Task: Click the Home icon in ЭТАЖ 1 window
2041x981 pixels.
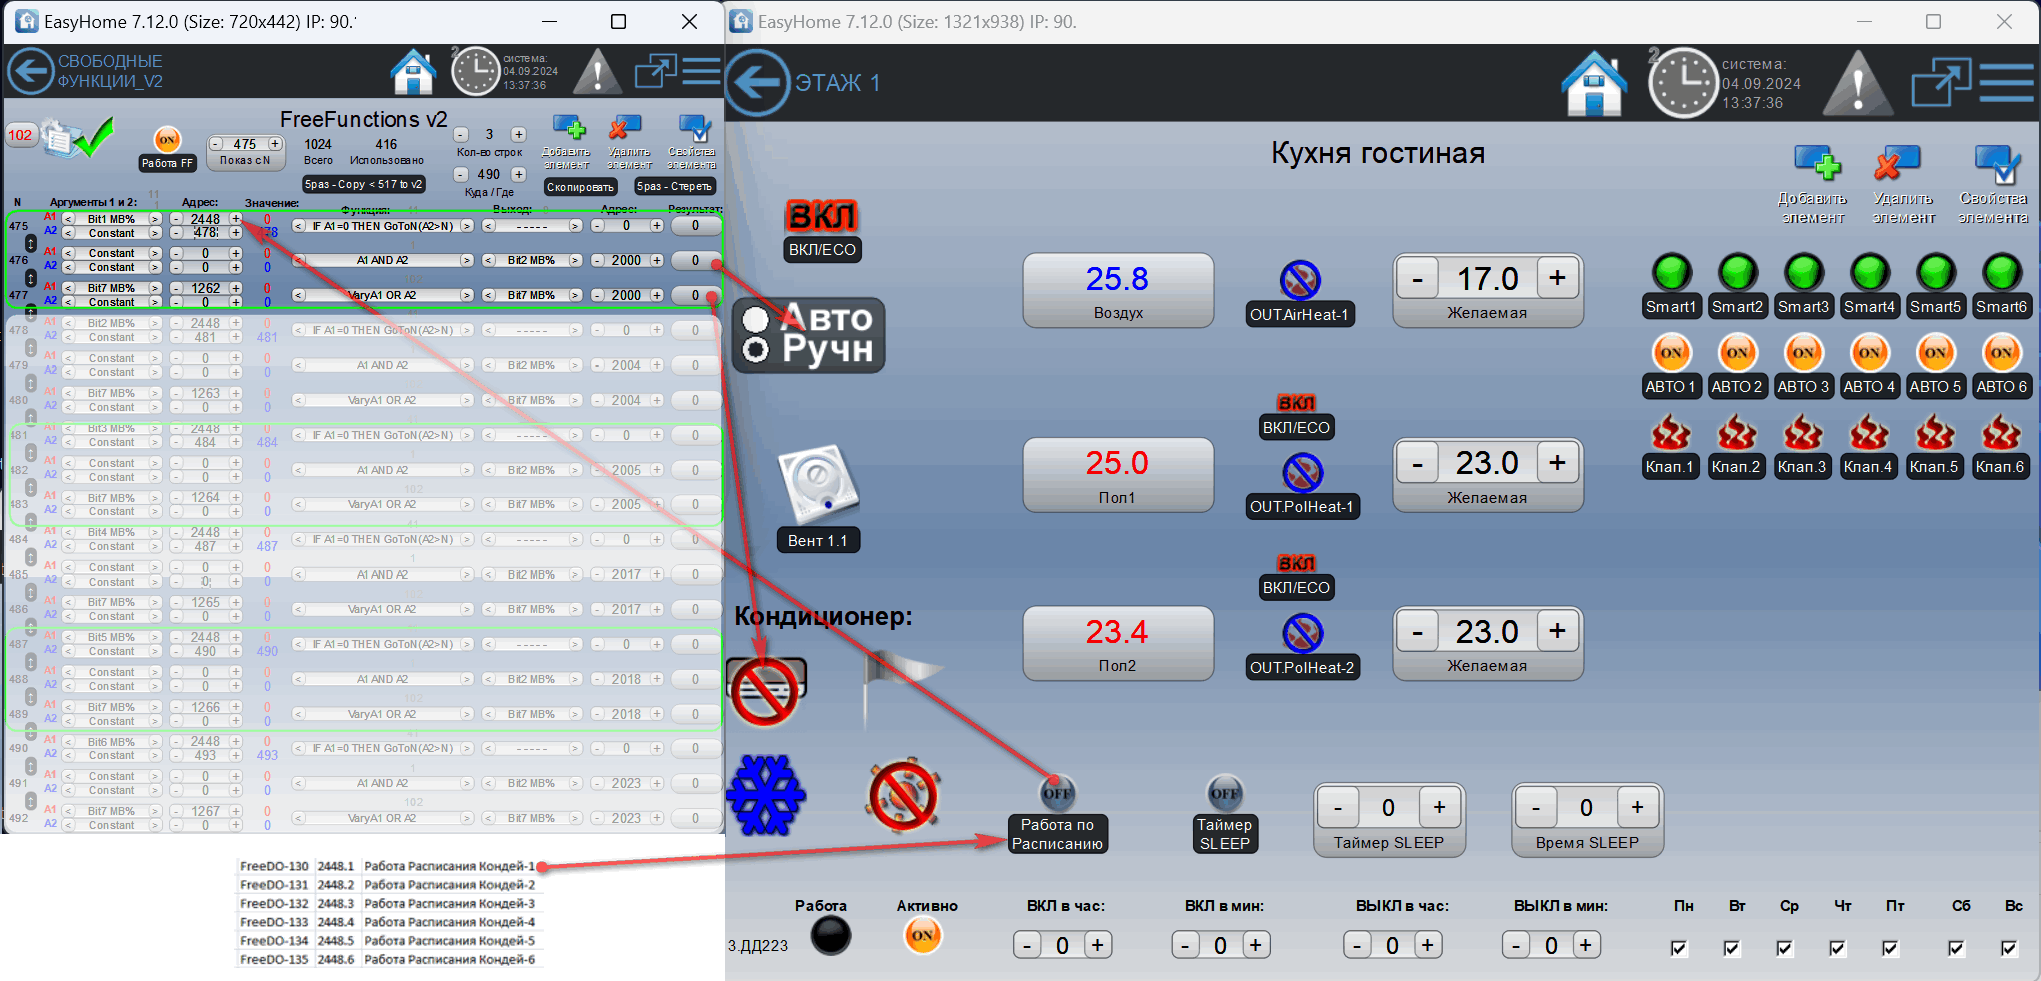Action: tap(1594, 84)
